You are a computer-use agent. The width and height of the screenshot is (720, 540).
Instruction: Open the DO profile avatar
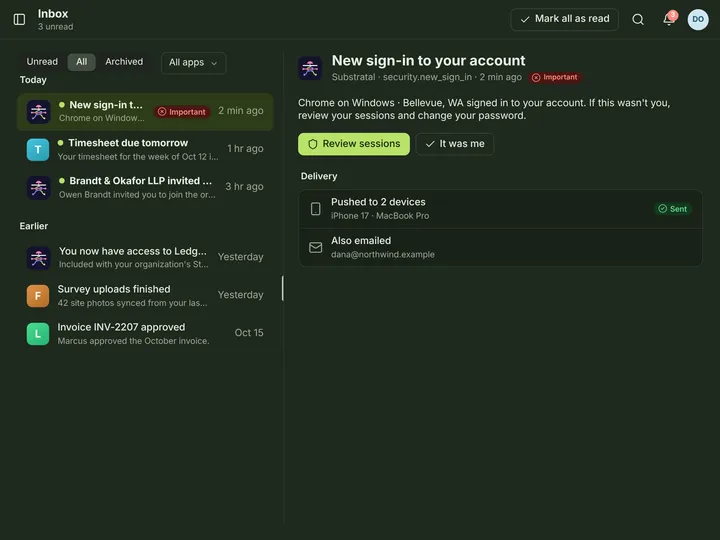[x=698, y=19]
